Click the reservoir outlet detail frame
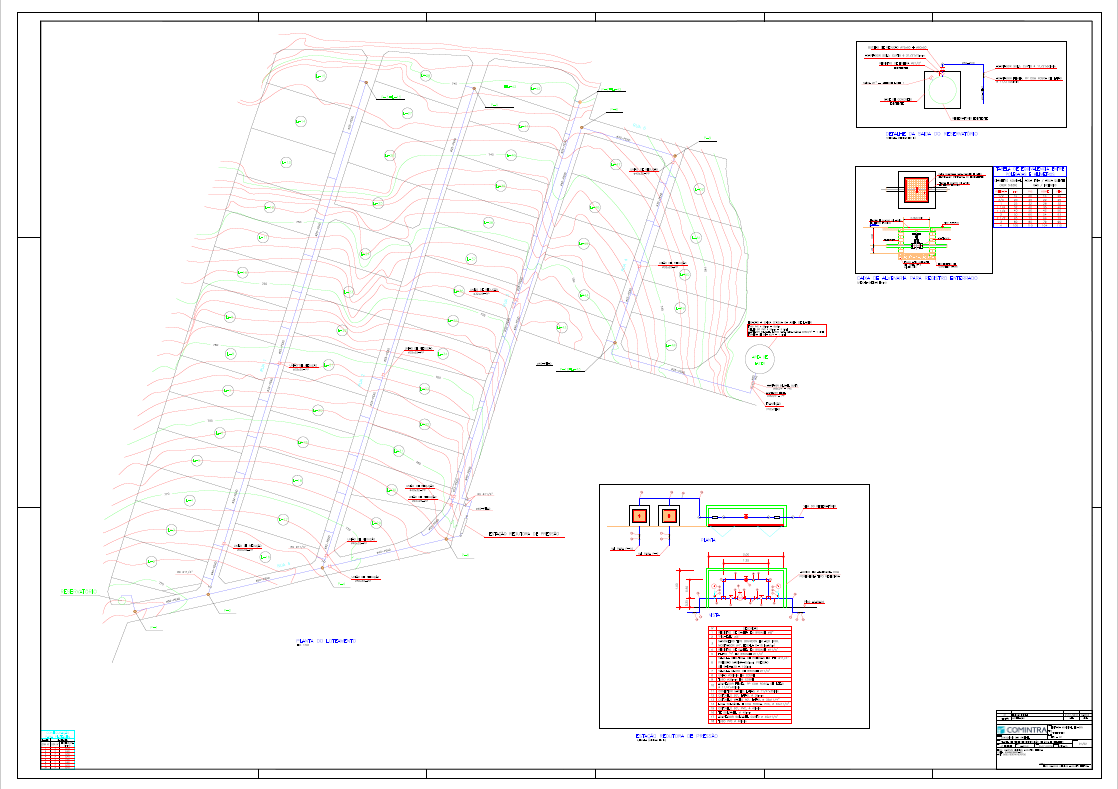The image size is (1118, 789). click(x=961, y=84)
